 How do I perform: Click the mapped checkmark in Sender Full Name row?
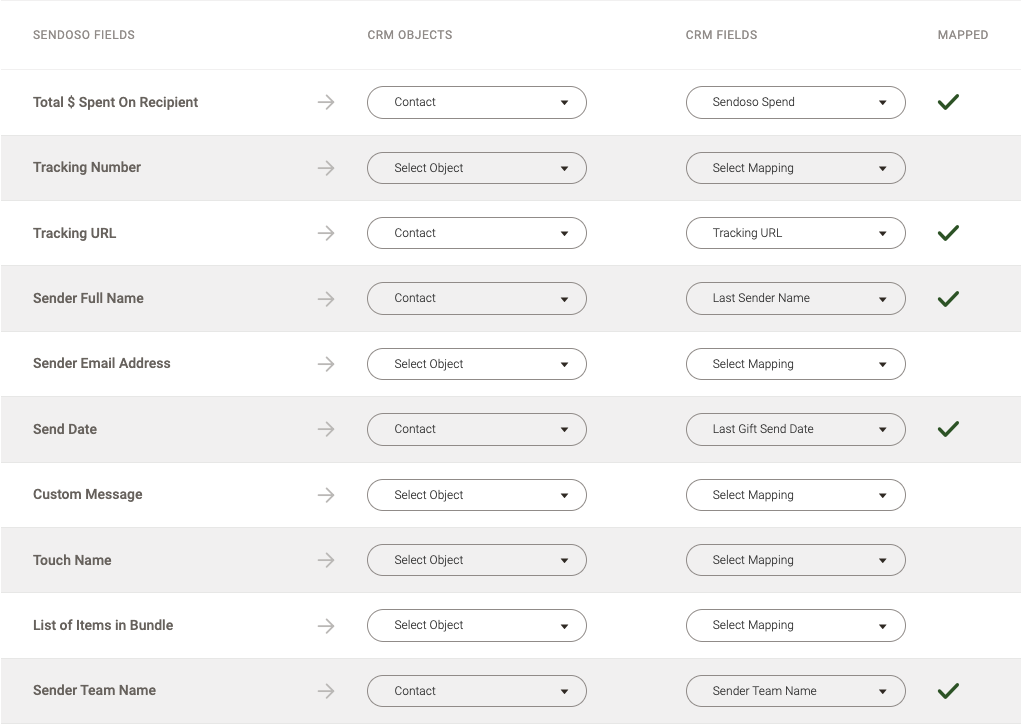click(948, 299)
